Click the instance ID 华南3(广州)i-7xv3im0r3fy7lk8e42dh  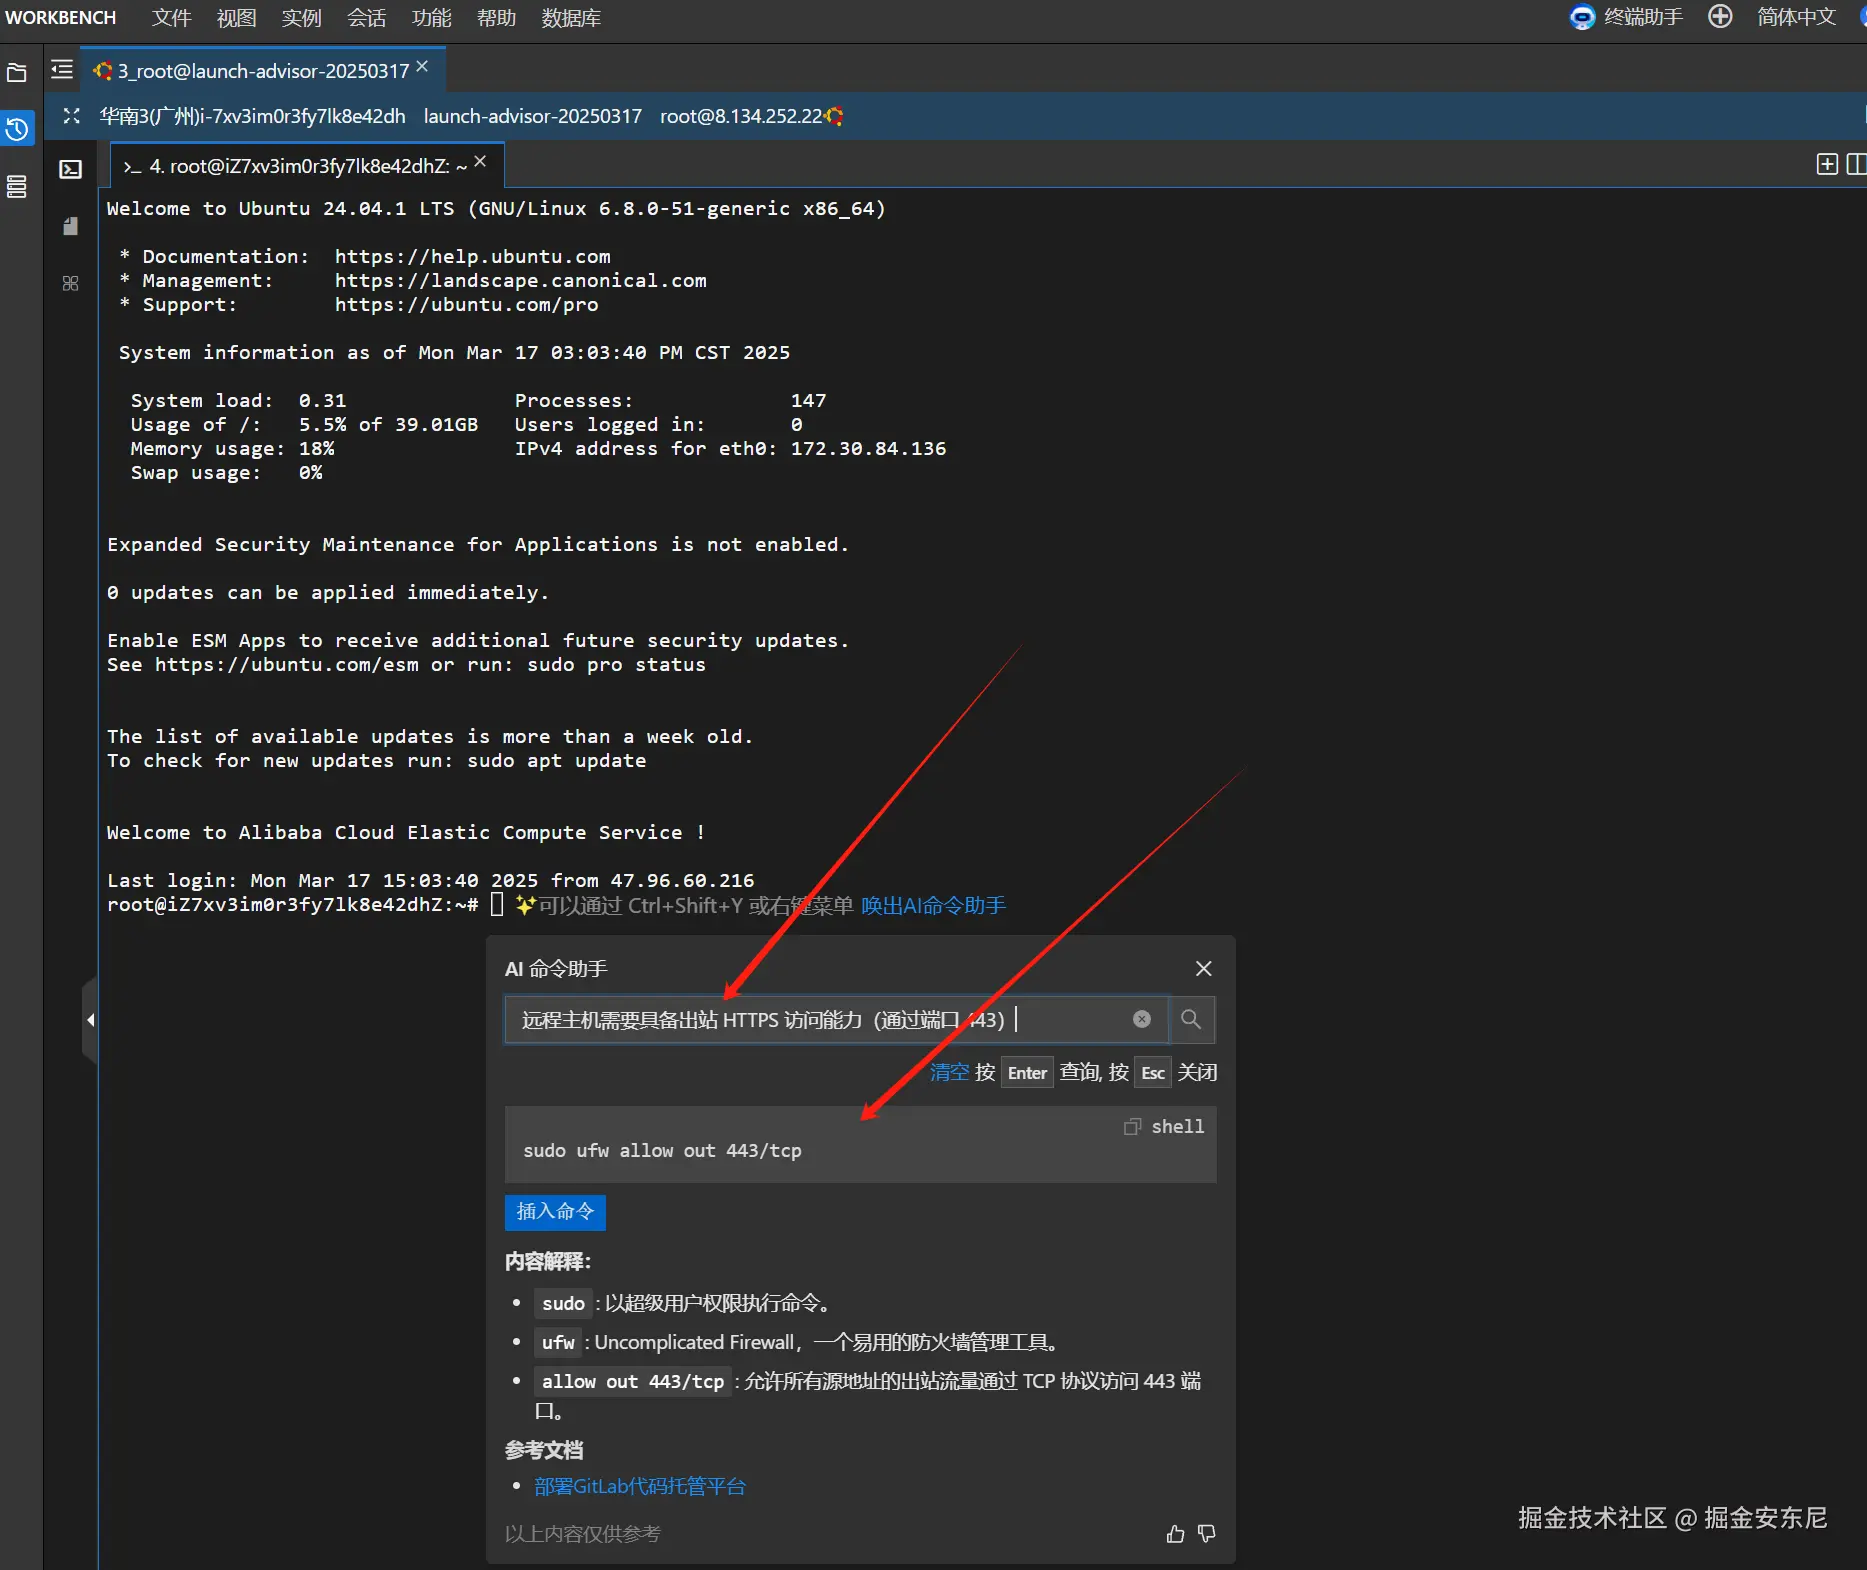point(253,116)
